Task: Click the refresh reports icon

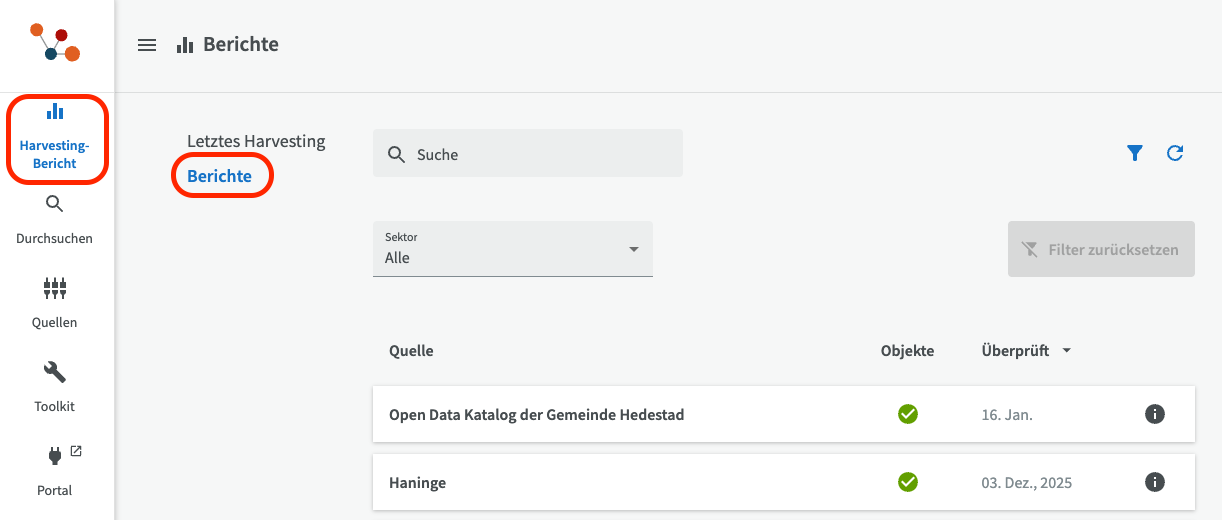Action: 1175,153
